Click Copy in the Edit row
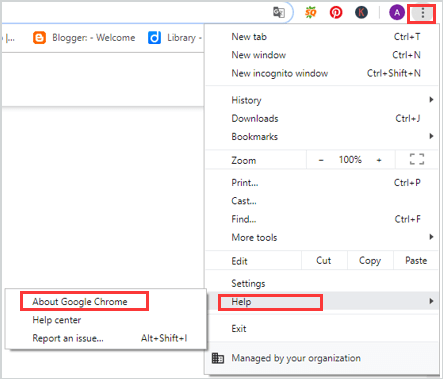This screenshot has height=379, width=443. pyautogui.click(x=370, y=260)
